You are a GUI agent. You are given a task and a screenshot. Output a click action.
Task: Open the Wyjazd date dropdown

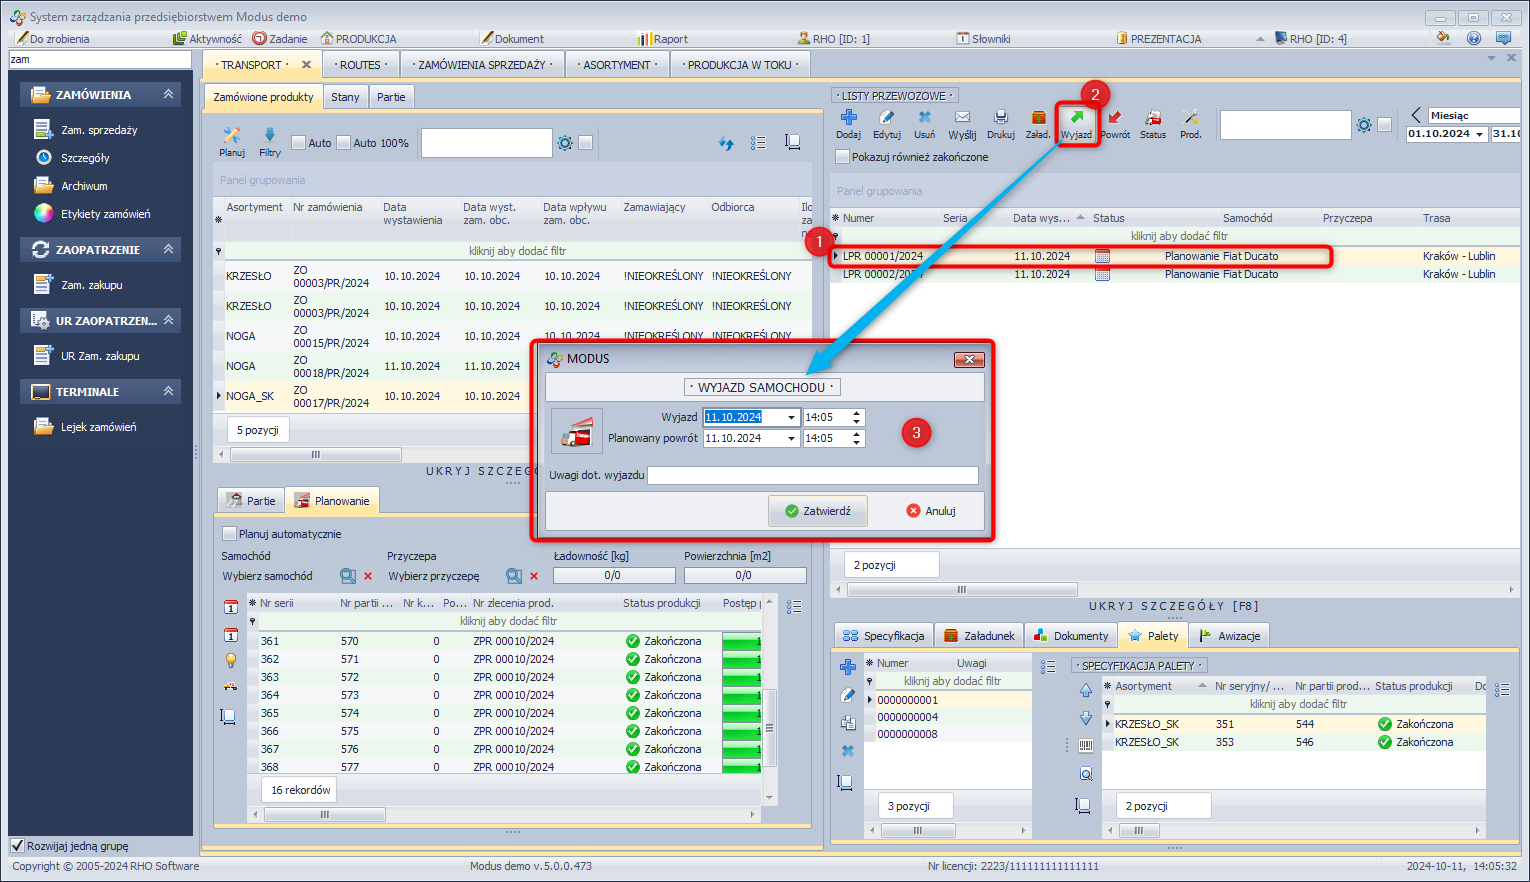tap(791, 418)
